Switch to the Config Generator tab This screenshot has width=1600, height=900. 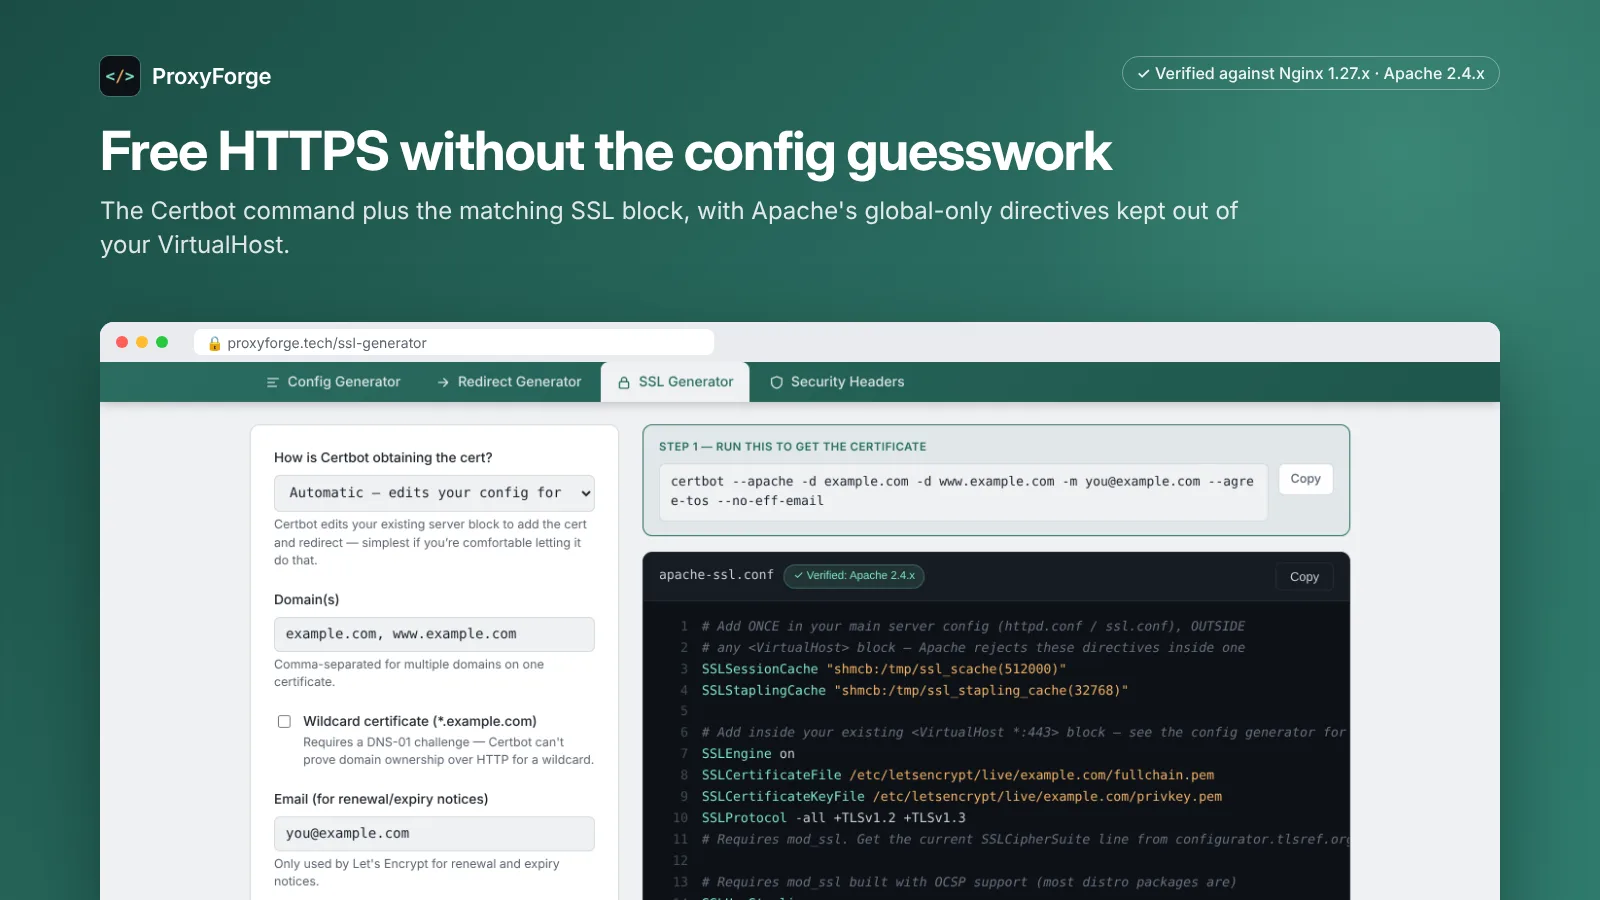click(x=333, y=382)
